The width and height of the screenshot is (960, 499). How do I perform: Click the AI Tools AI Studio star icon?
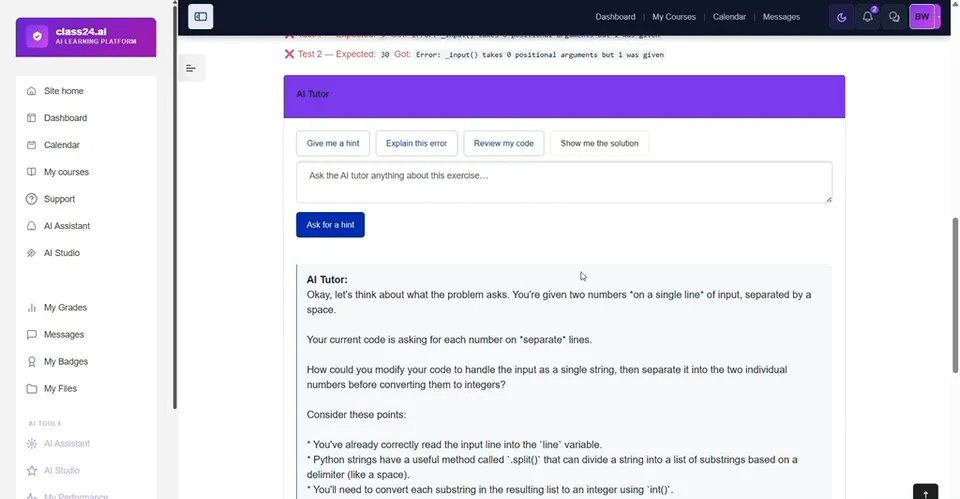click(x=32, y=471)
